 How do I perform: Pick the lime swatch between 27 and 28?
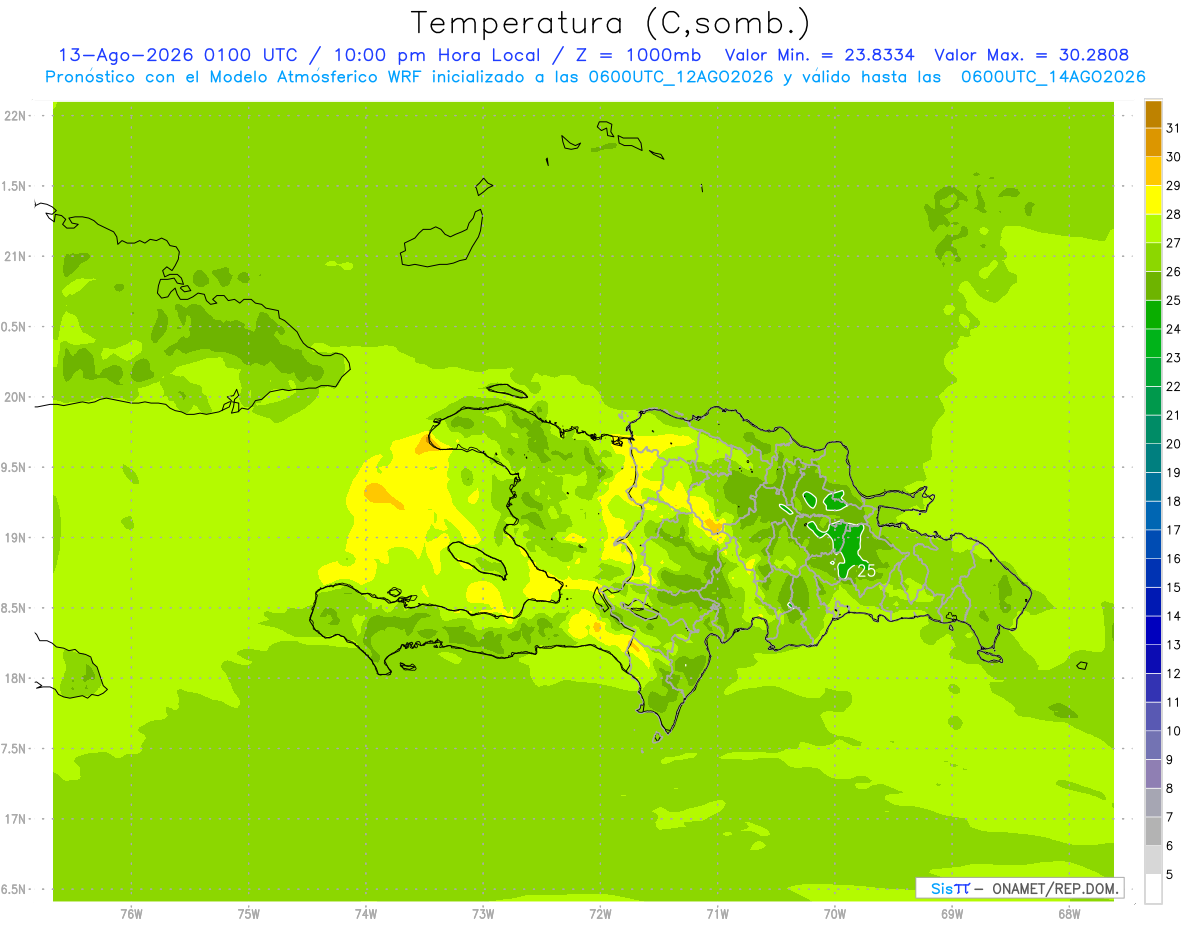click(x=1153, y=229)
